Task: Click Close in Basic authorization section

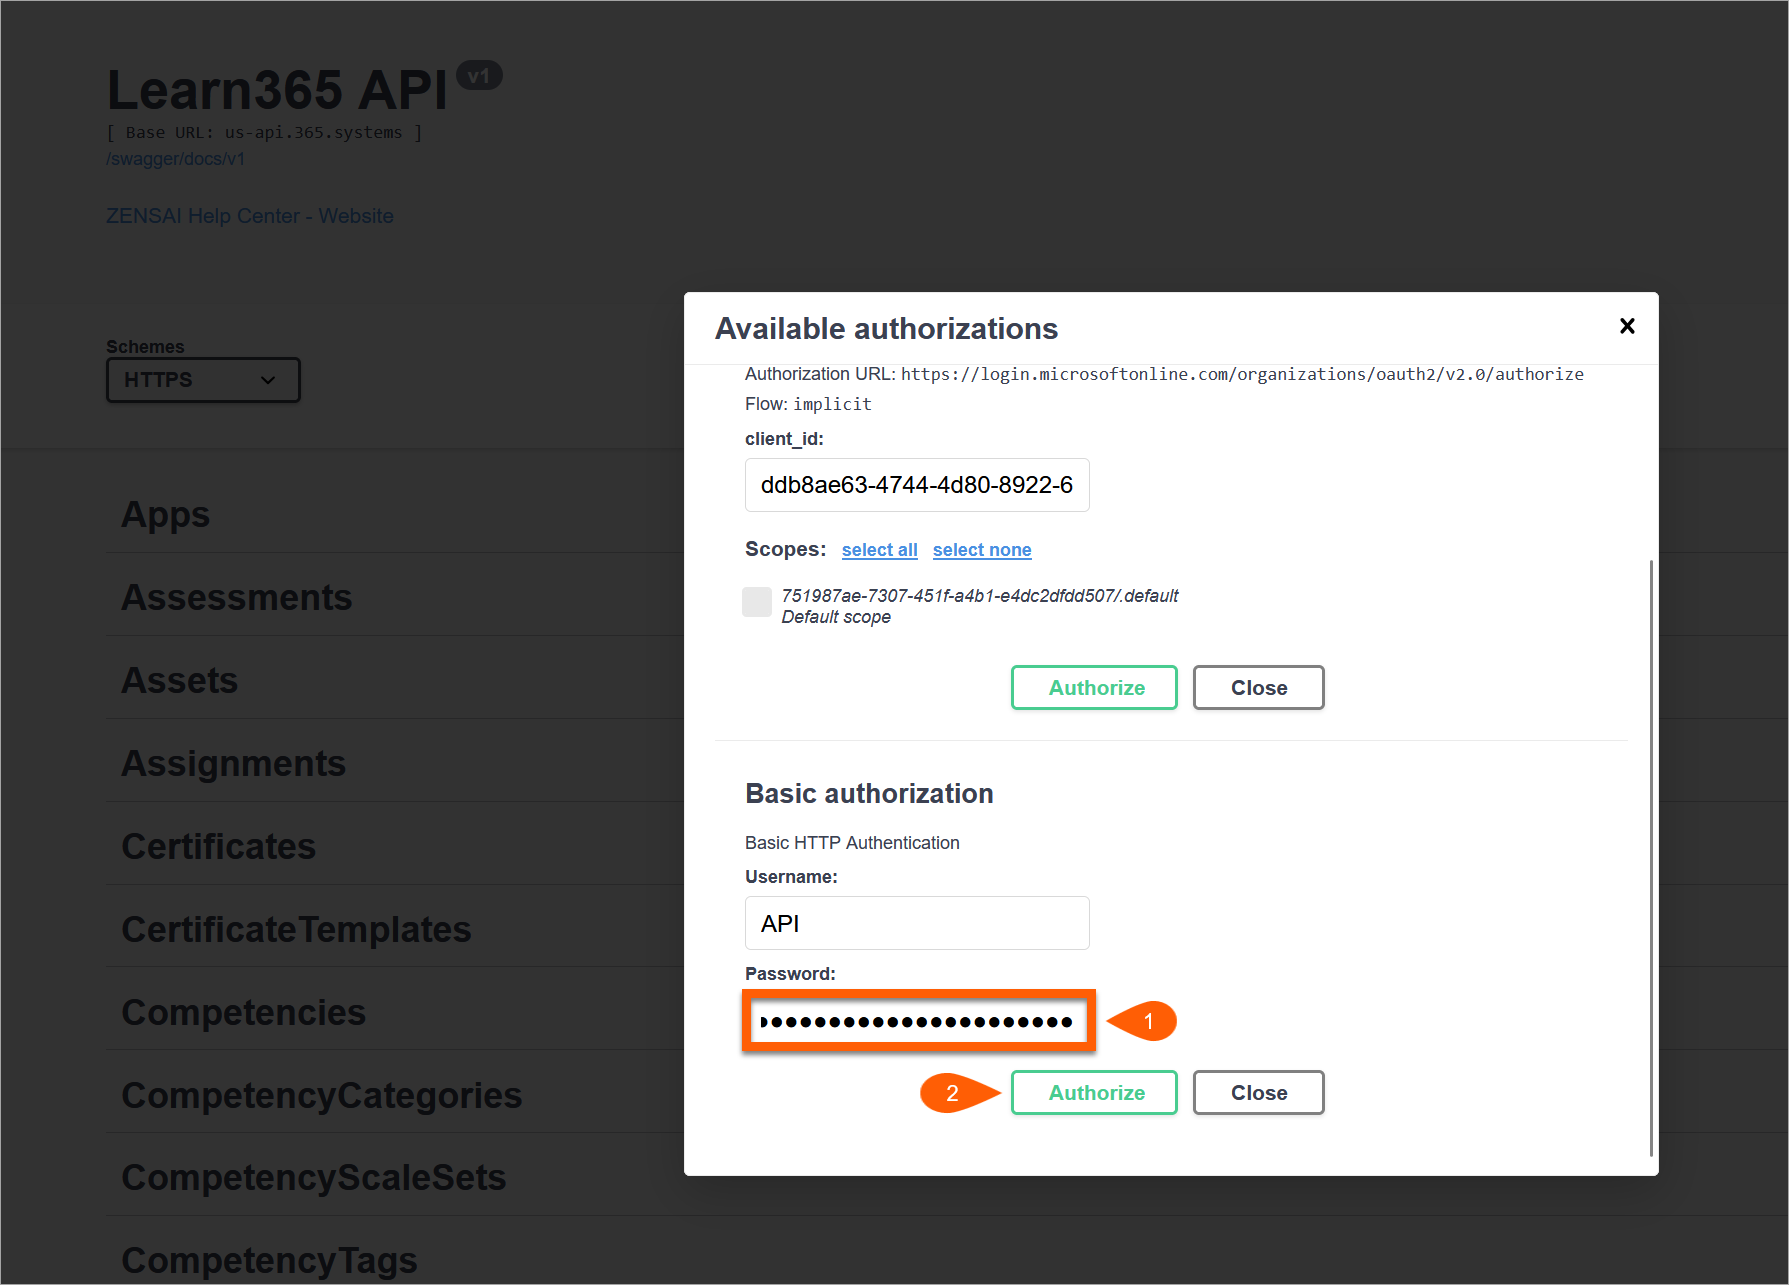Action: click(1258, 1092)
